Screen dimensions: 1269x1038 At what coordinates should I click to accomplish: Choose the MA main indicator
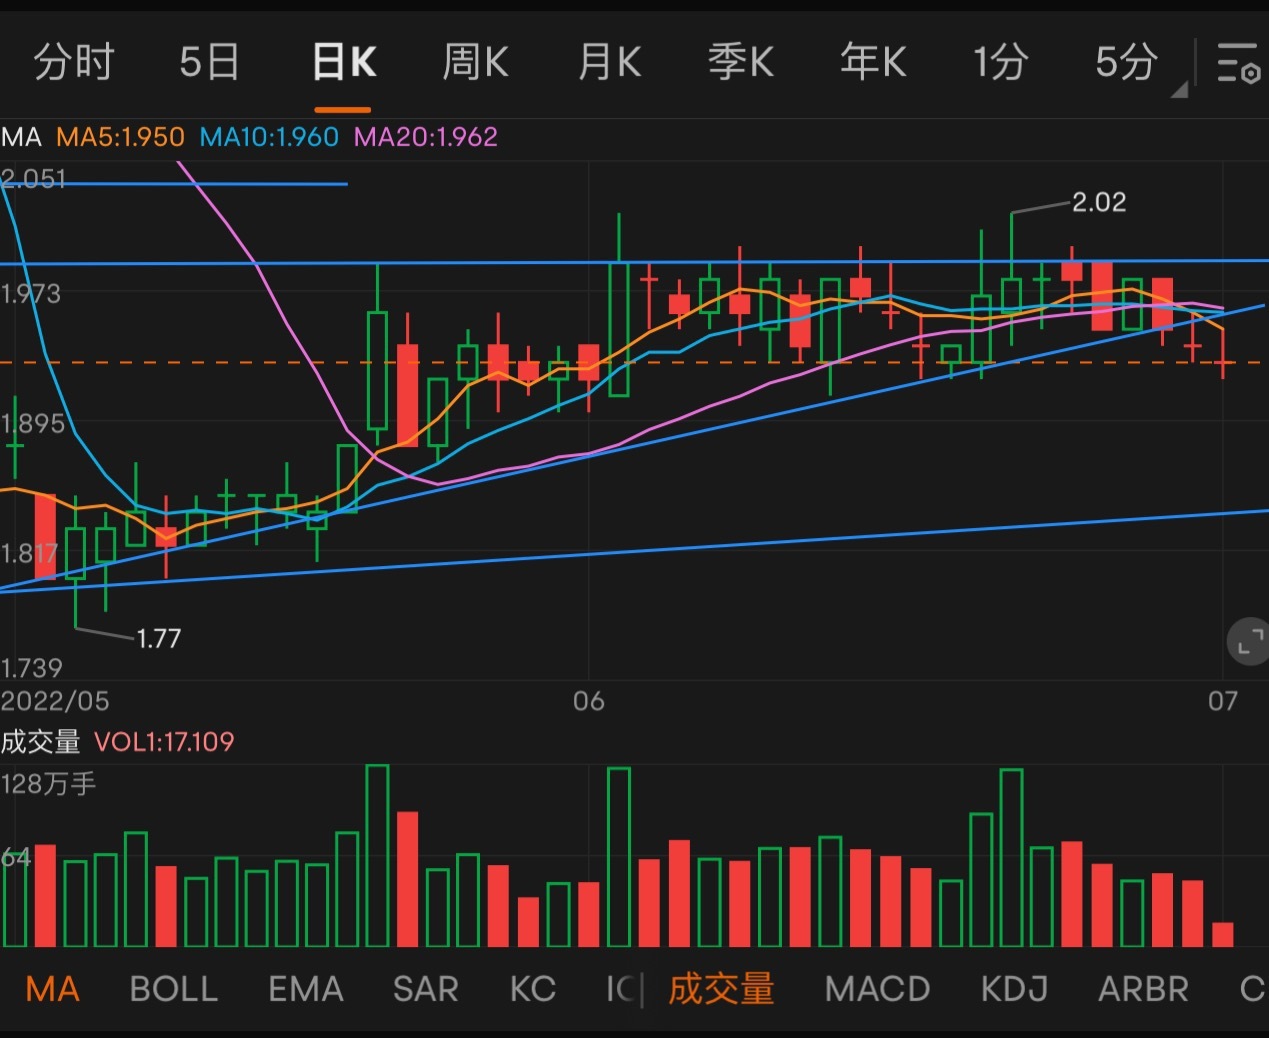(52, 989)
